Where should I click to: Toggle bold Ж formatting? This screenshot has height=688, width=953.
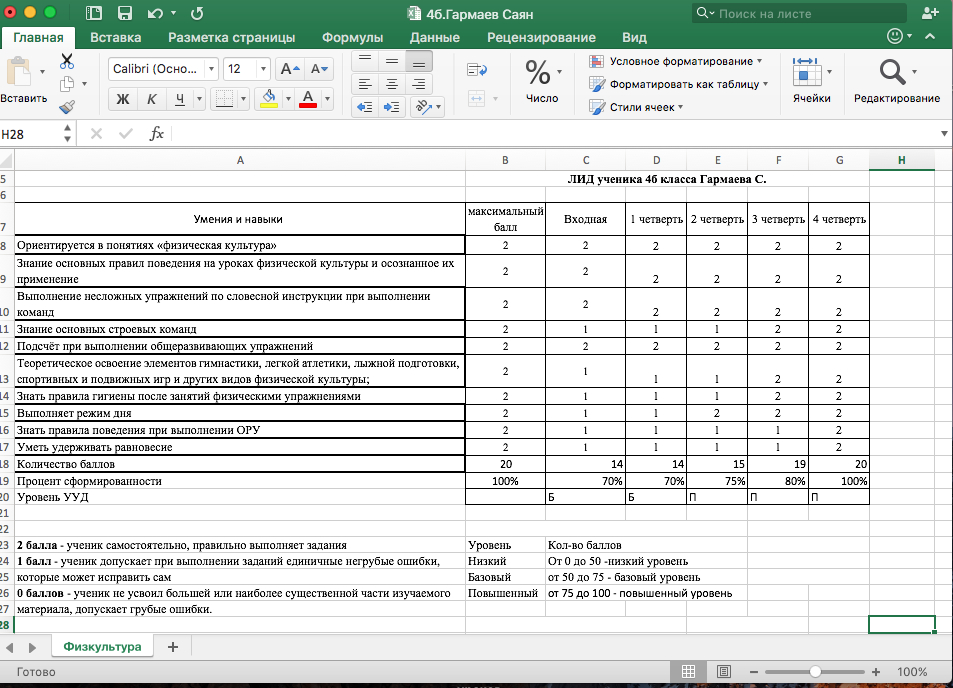click(x=123, y=99)
